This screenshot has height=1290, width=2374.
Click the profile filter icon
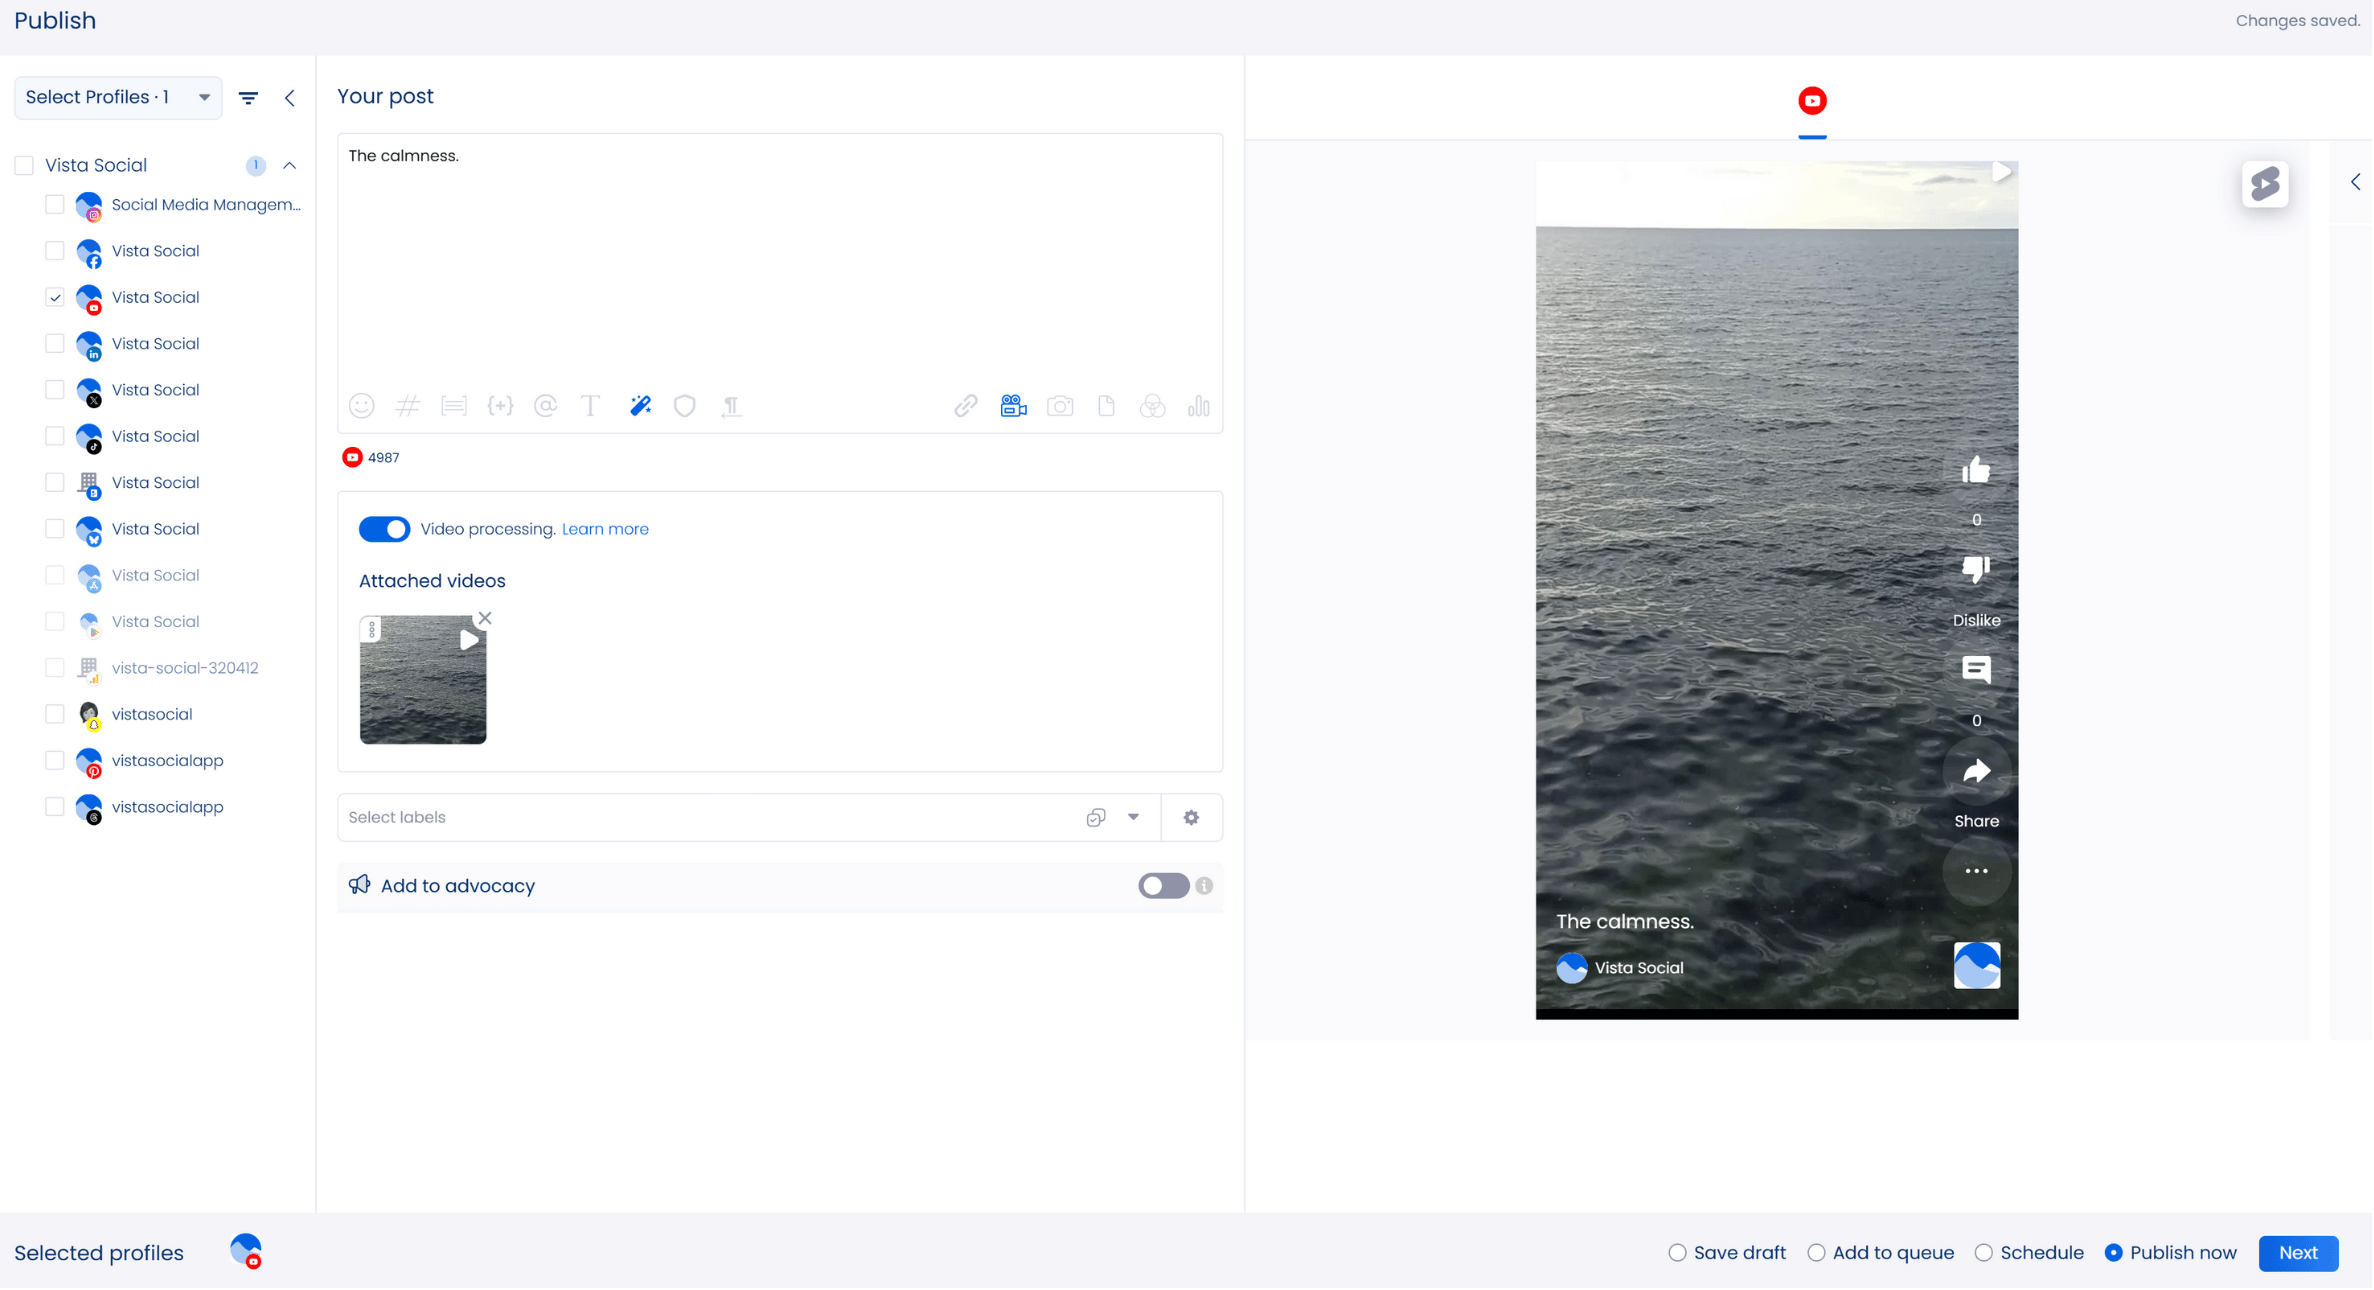248,98
